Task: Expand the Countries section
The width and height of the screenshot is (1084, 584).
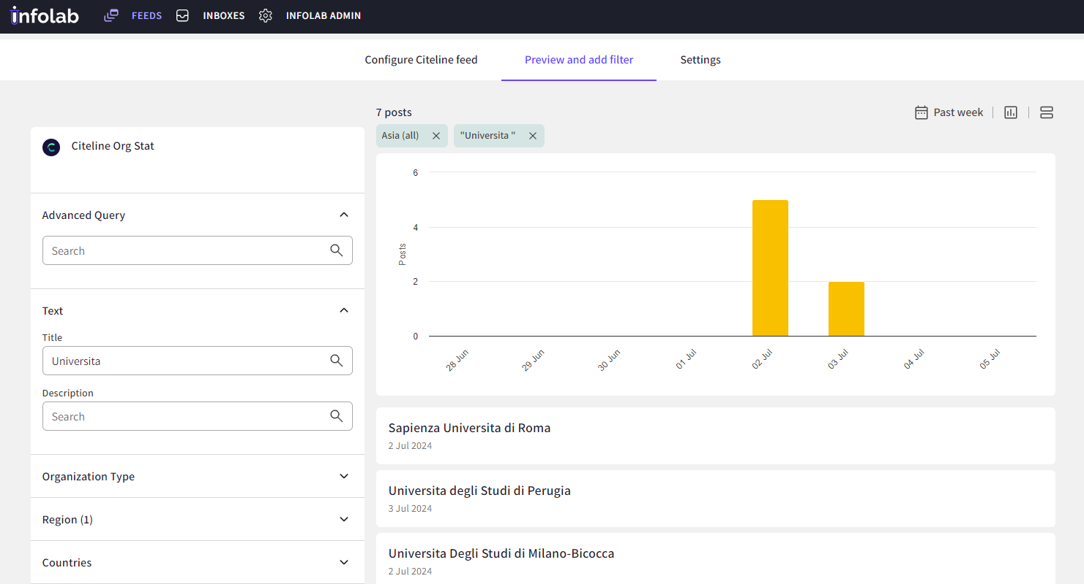Action: click(x=344, y=563)
